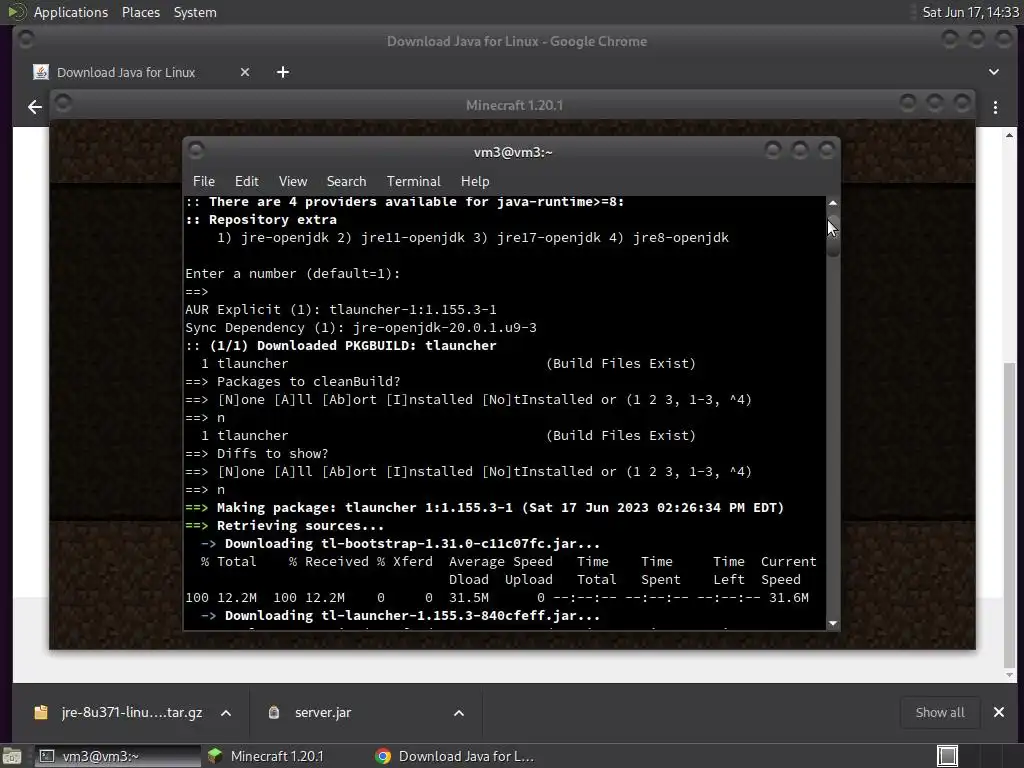The image size is (1024, 768).
Task: Expand Chrome tab search chevron
Action: click(x=993, y=72)
